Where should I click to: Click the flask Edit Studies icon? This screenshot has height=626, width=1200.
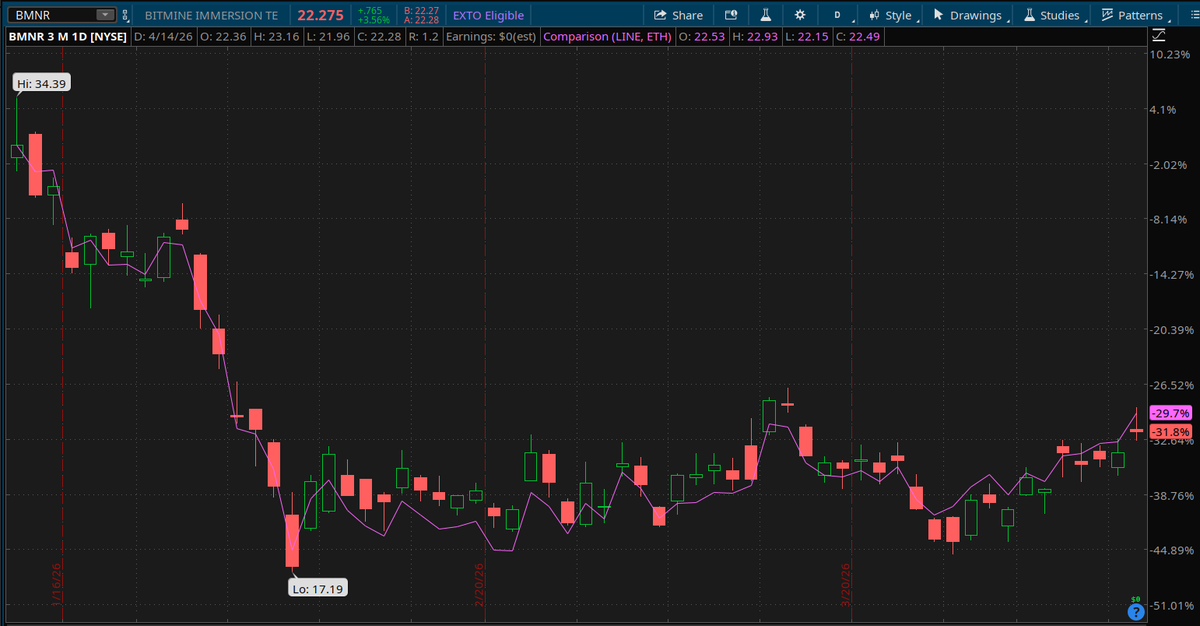click(765, 15)
